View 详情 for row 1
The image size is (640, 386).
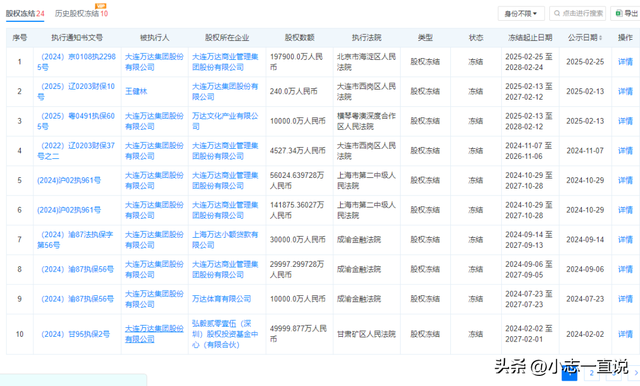tap(625, 62)
